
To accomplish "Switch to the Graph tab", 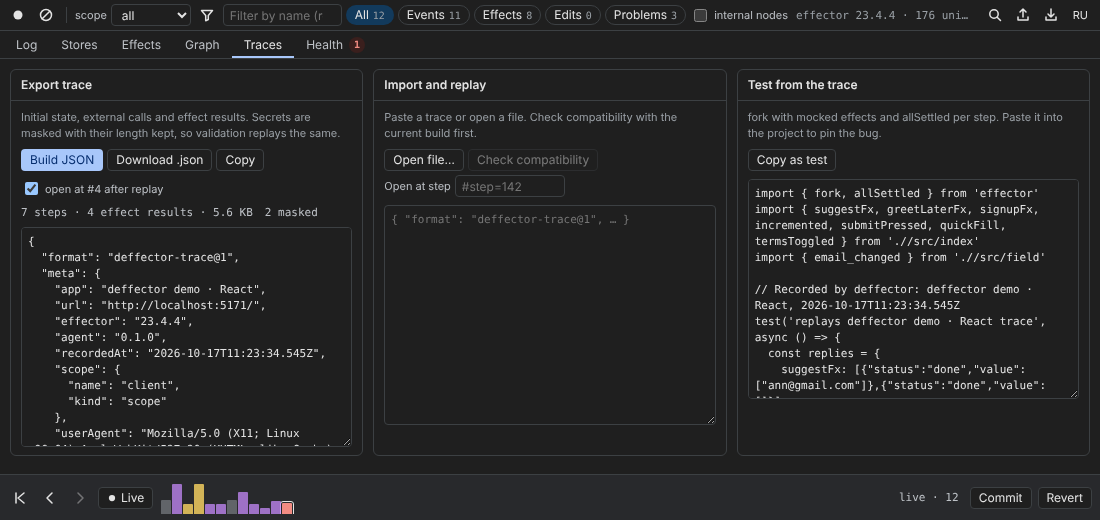I will (202, 45).
